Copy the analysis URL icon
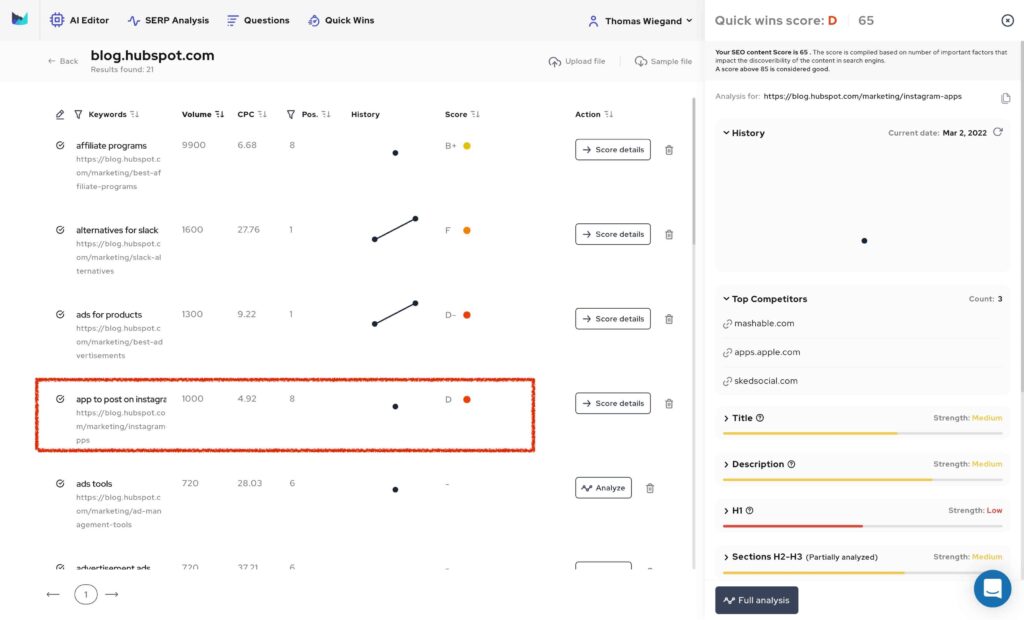Screen dimensions: 1024x620 [x=1006, y=98]
